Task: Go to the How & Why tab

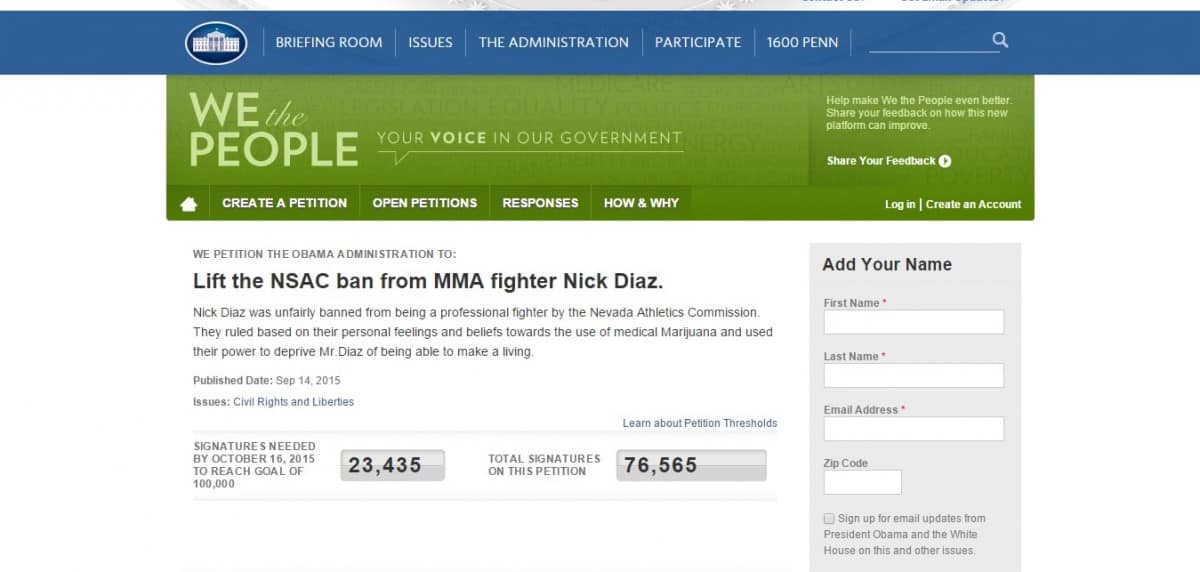Action: coord(641,203)
